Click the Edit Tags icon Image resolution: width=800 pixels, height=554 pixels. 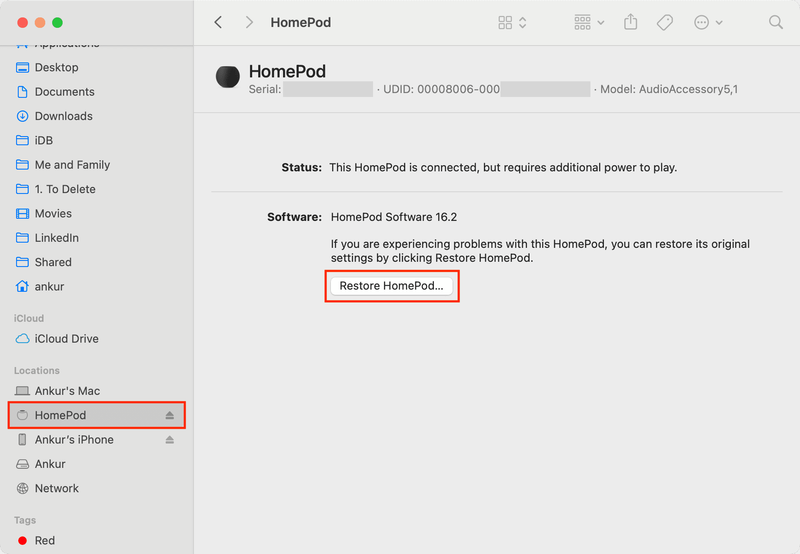pos(665,22)
